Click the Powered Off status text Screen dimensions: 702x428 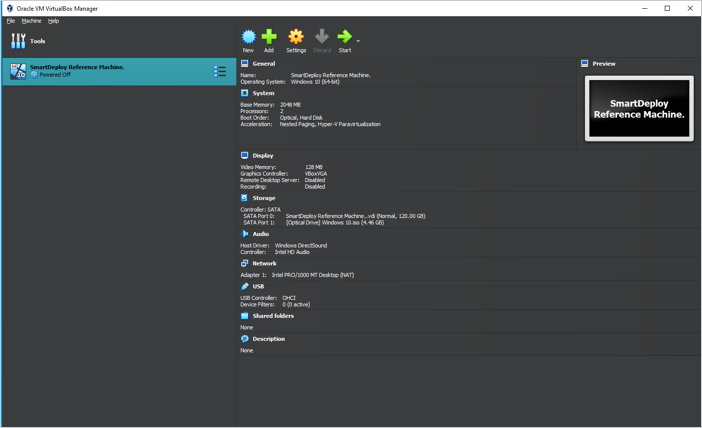click(55, 75)
